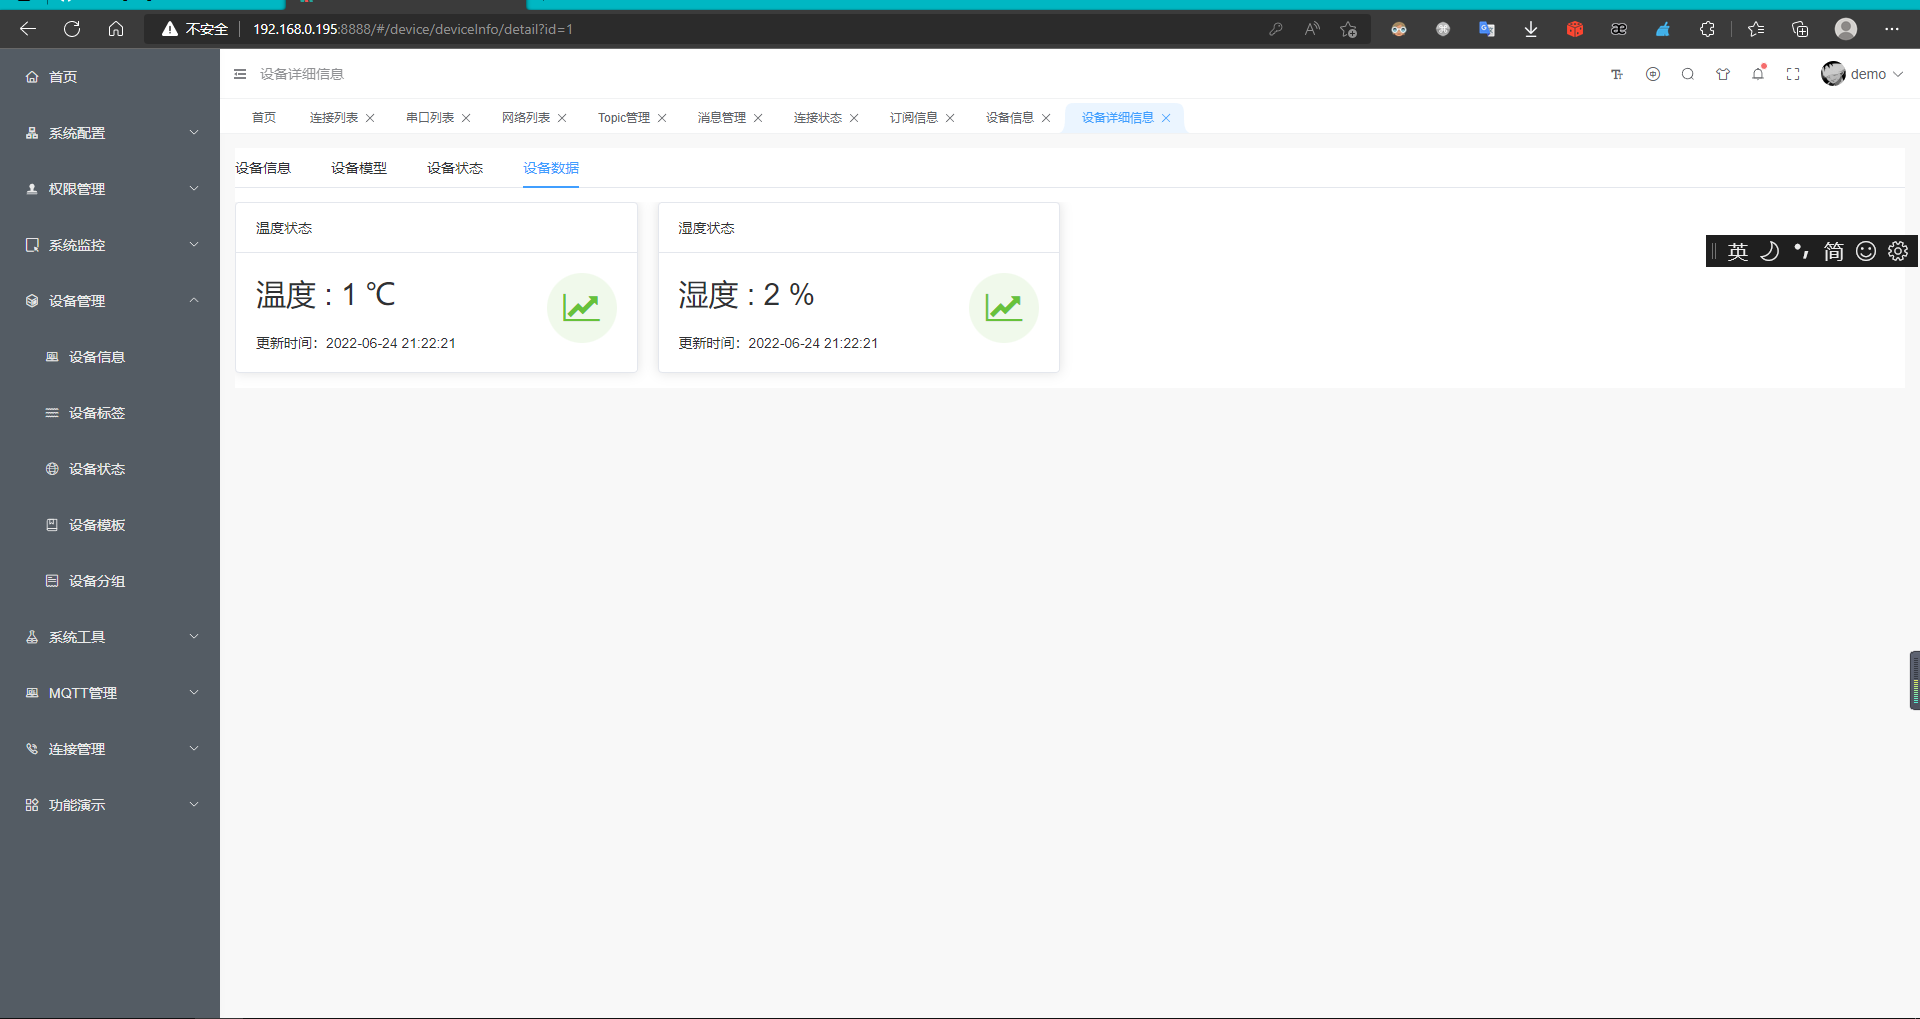Open the temperature trend chart icon

pyautogui.click(x=581, y=307)
